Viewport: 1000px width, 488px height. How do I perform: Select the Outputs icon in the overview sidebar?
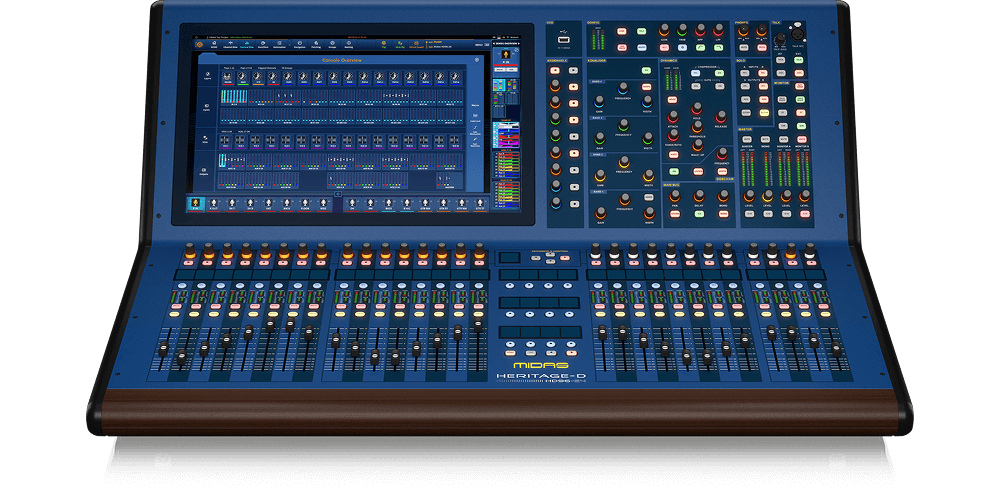coord(203,171)
